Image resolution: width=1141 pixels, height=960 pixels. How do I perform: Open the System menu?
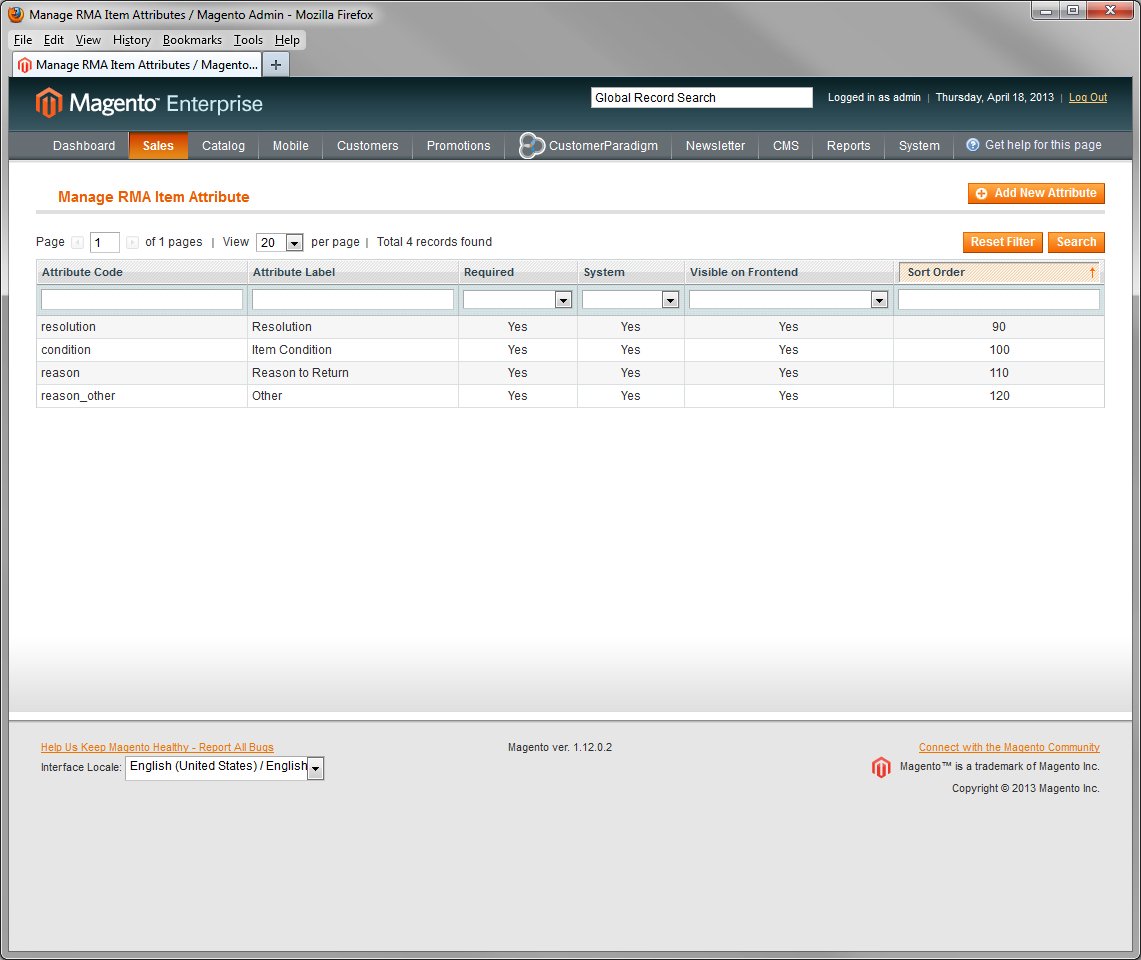pyautogui.click(x=919, y=146)
